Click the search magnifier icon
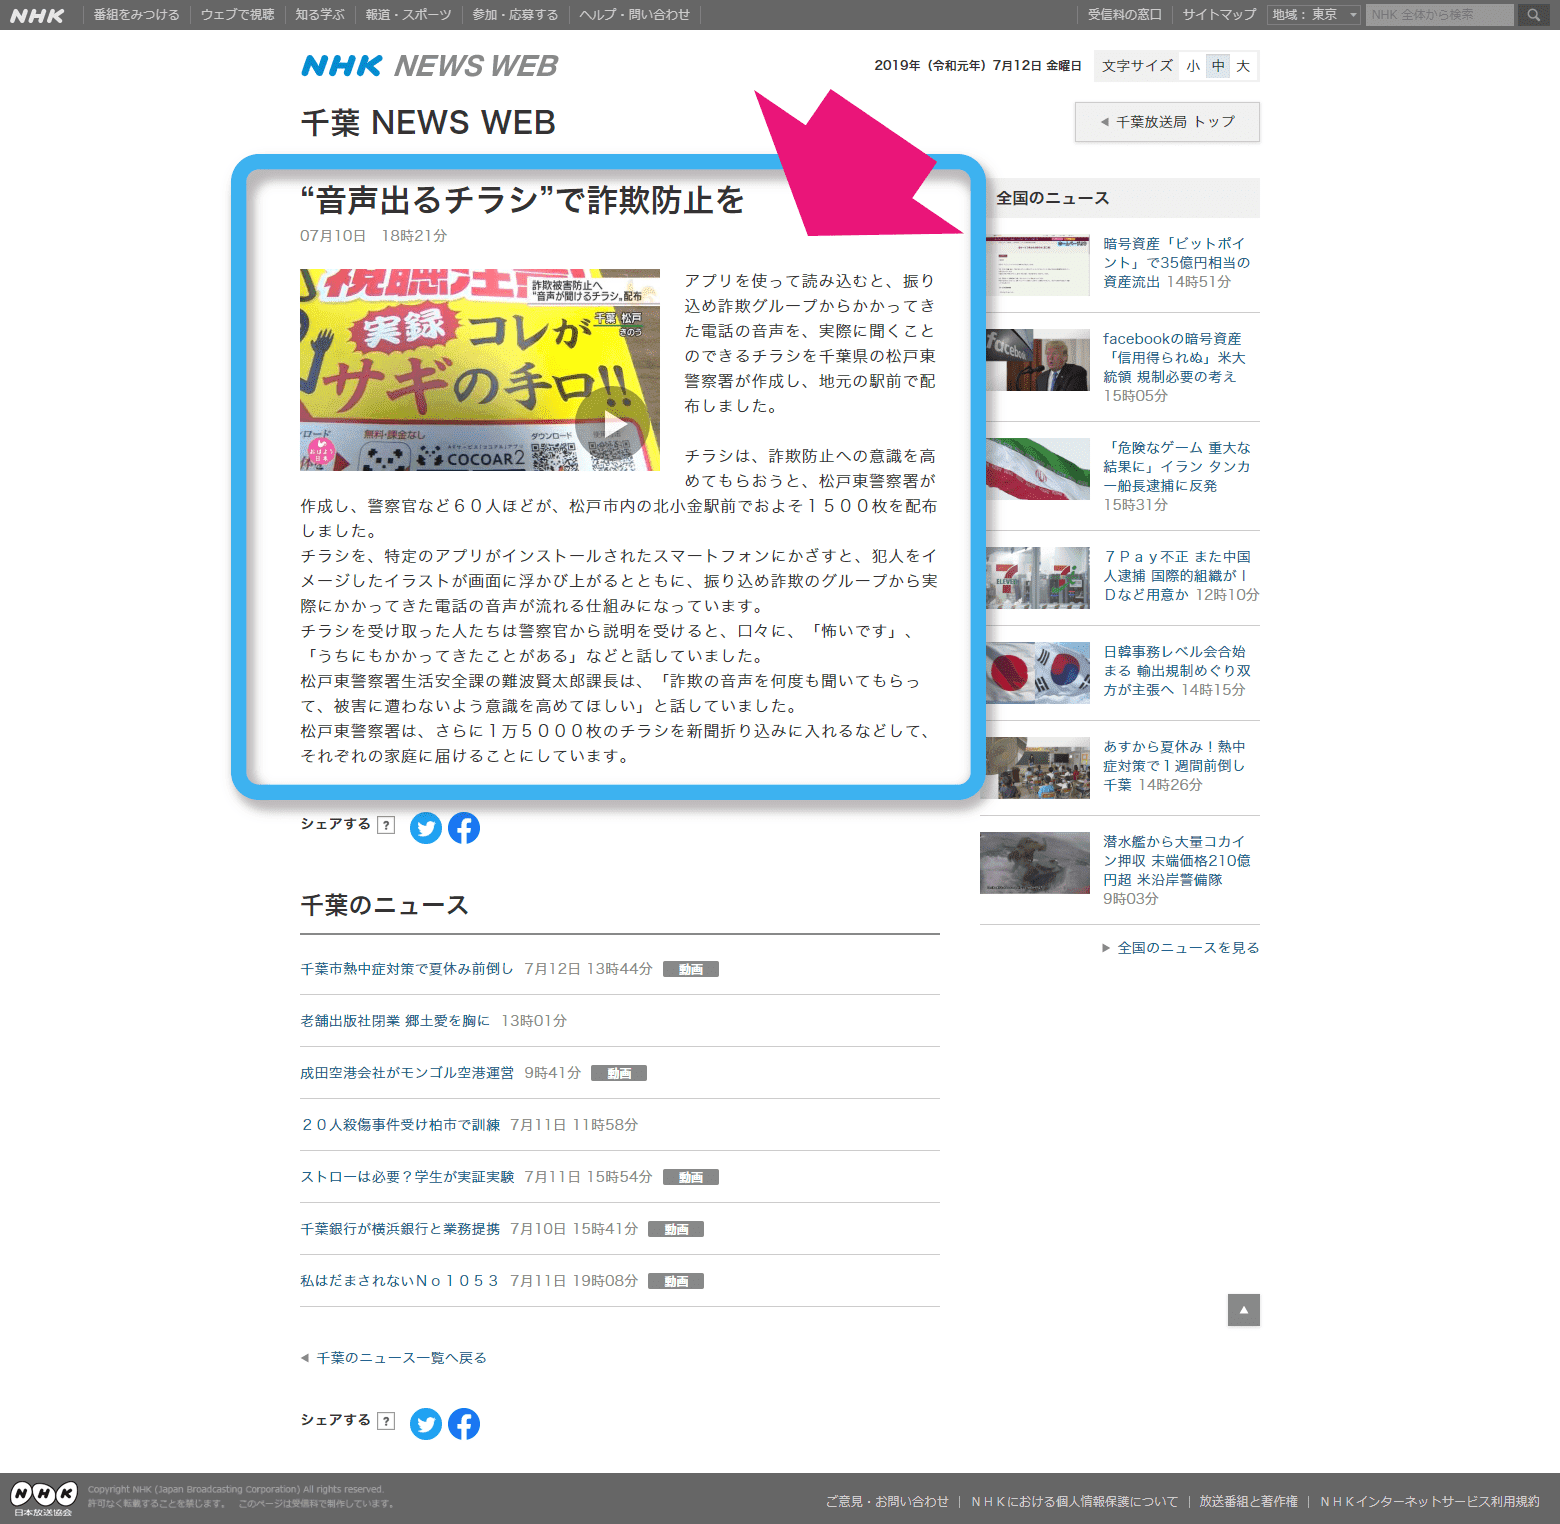1560x1524 pixels. pyautogui.click(x=1533, y=15)
